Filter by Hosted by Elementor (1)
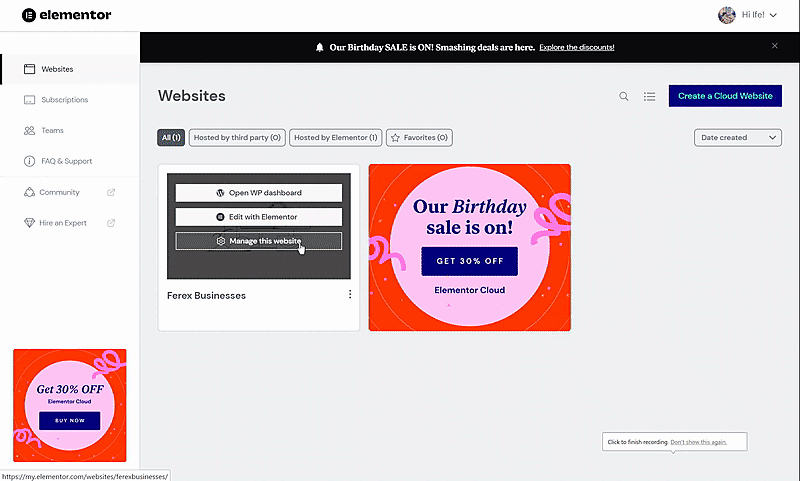 click(335, 137)
